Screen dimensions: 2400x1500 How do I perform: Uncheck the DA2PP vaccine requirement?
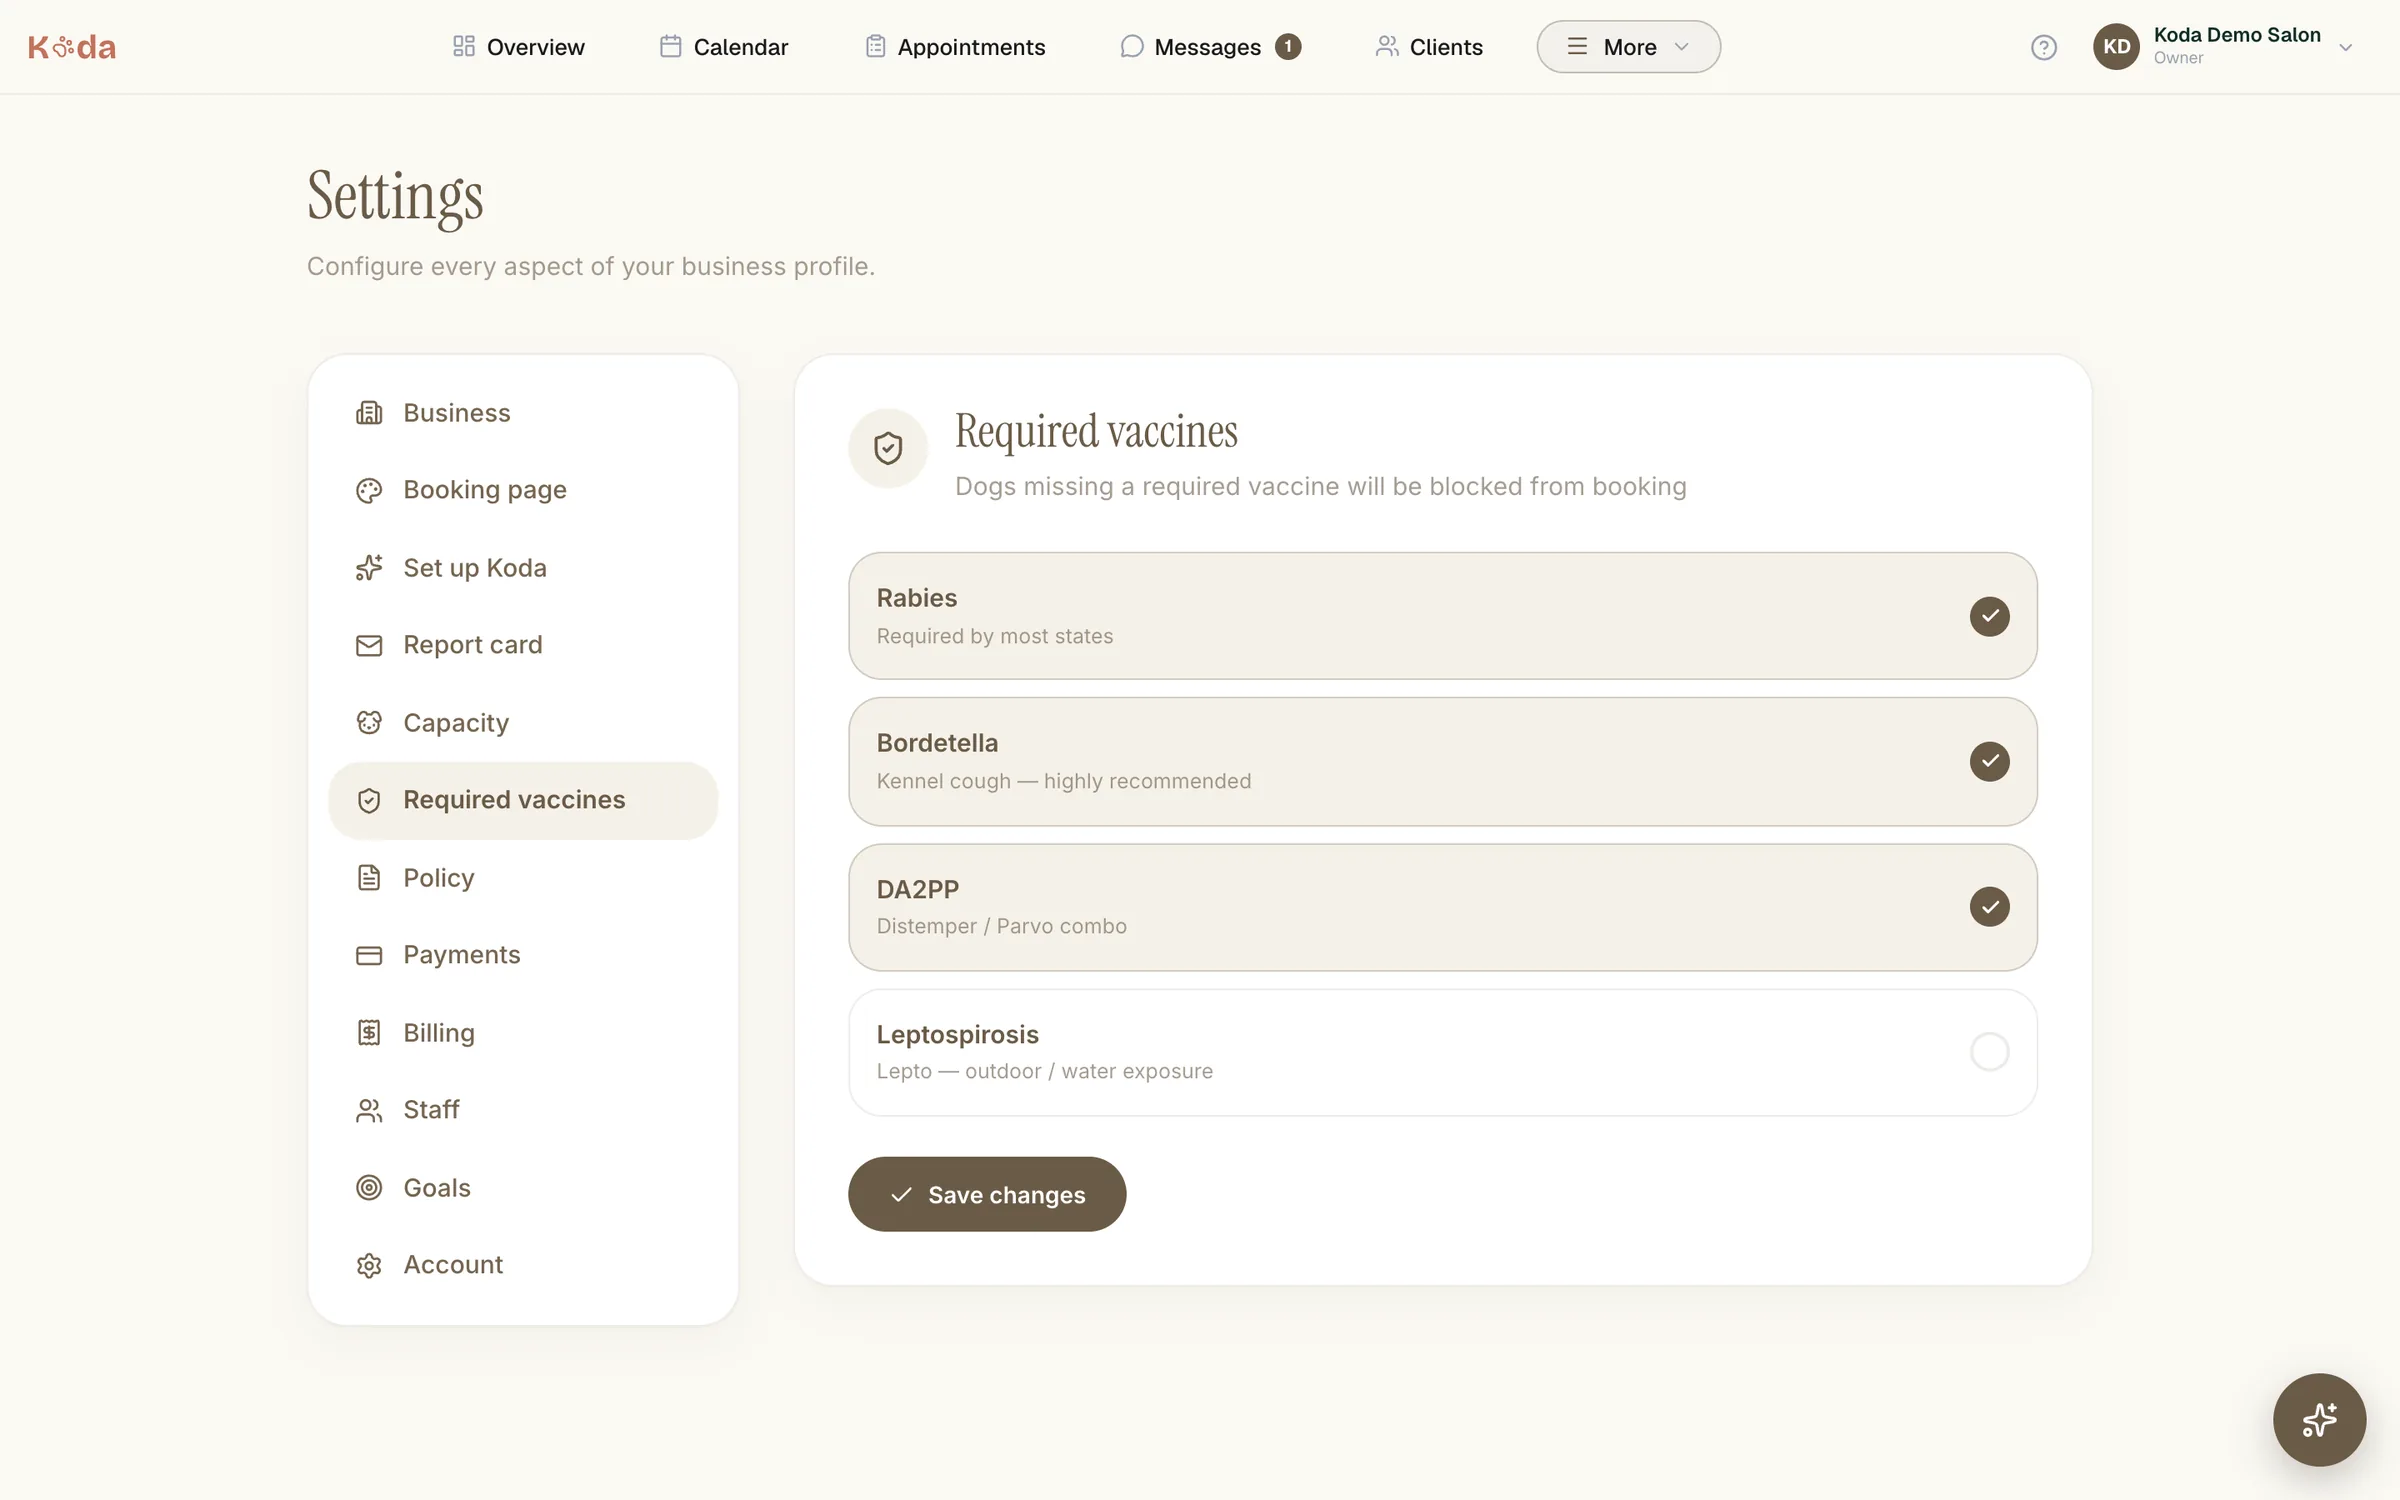(1989, 907)
